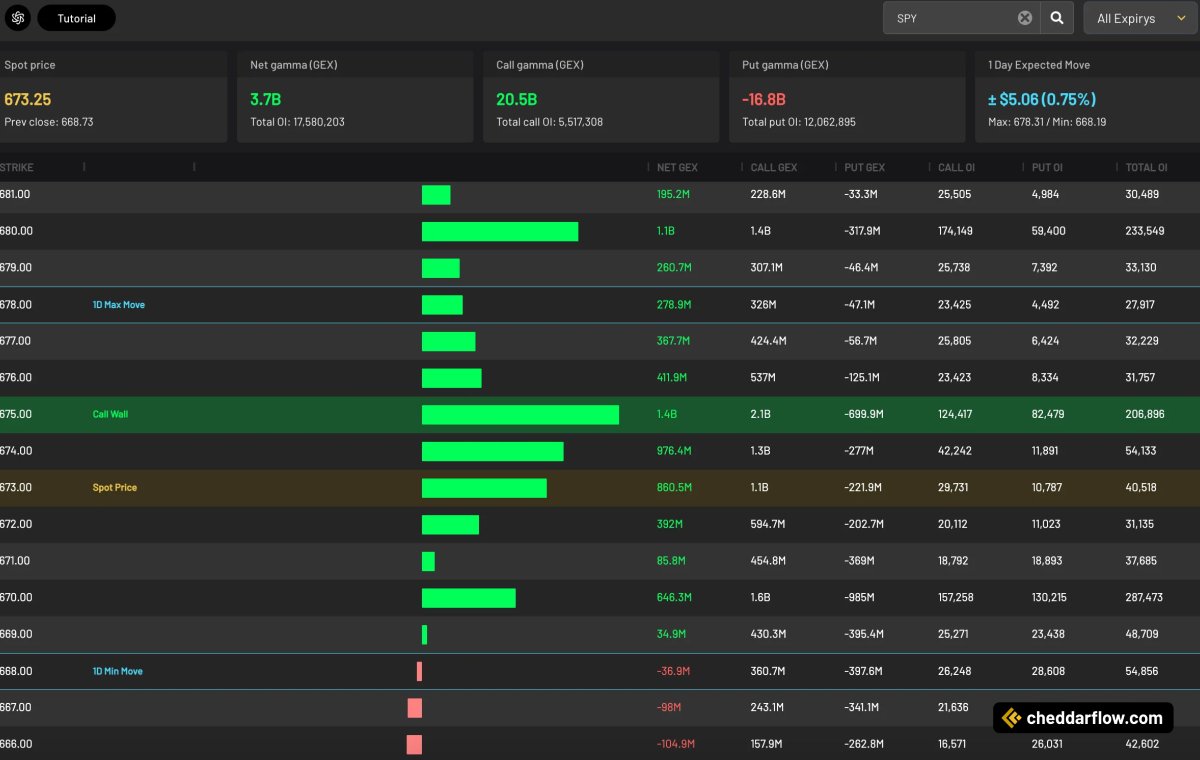The width and height of the screenshot is (1200, 760).
Task: Click the 1D Max Move label
Action: click(118, 304)
